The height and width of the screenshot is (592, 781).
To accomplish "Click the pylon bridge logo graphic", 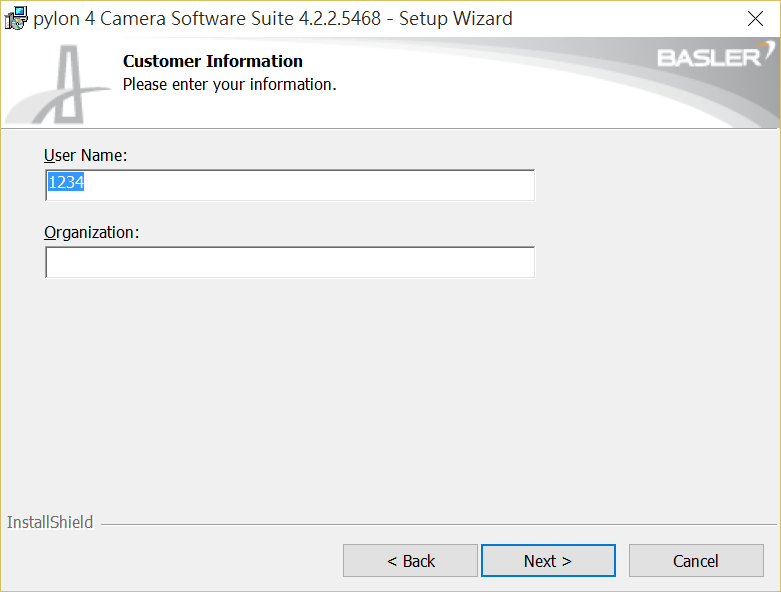I will 60,85.
